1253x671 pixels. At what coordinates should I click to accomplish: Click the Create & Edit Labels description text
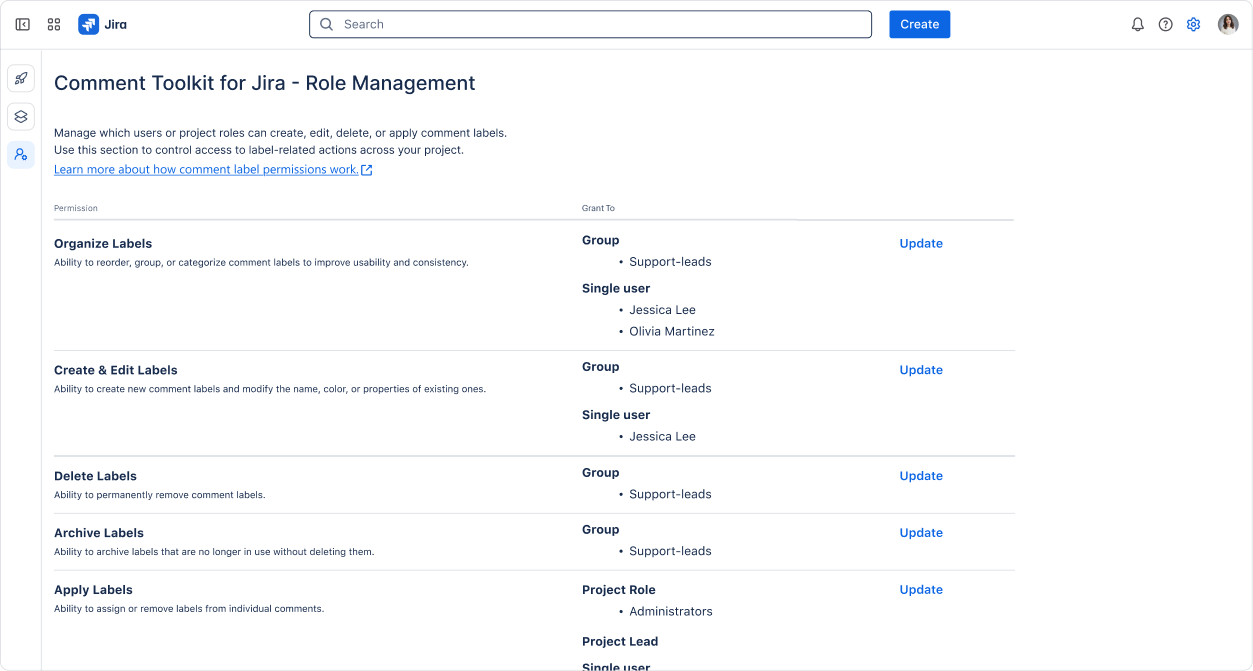click(270, 389)
